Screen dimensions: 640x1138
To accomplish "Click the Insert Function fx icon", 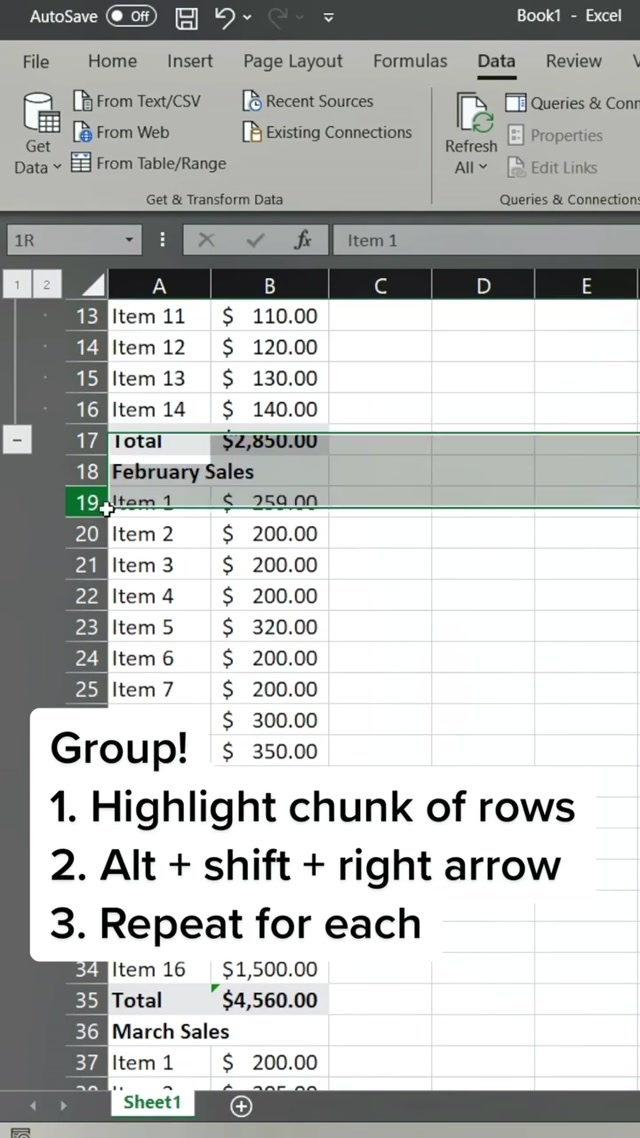I will point(303,240).
